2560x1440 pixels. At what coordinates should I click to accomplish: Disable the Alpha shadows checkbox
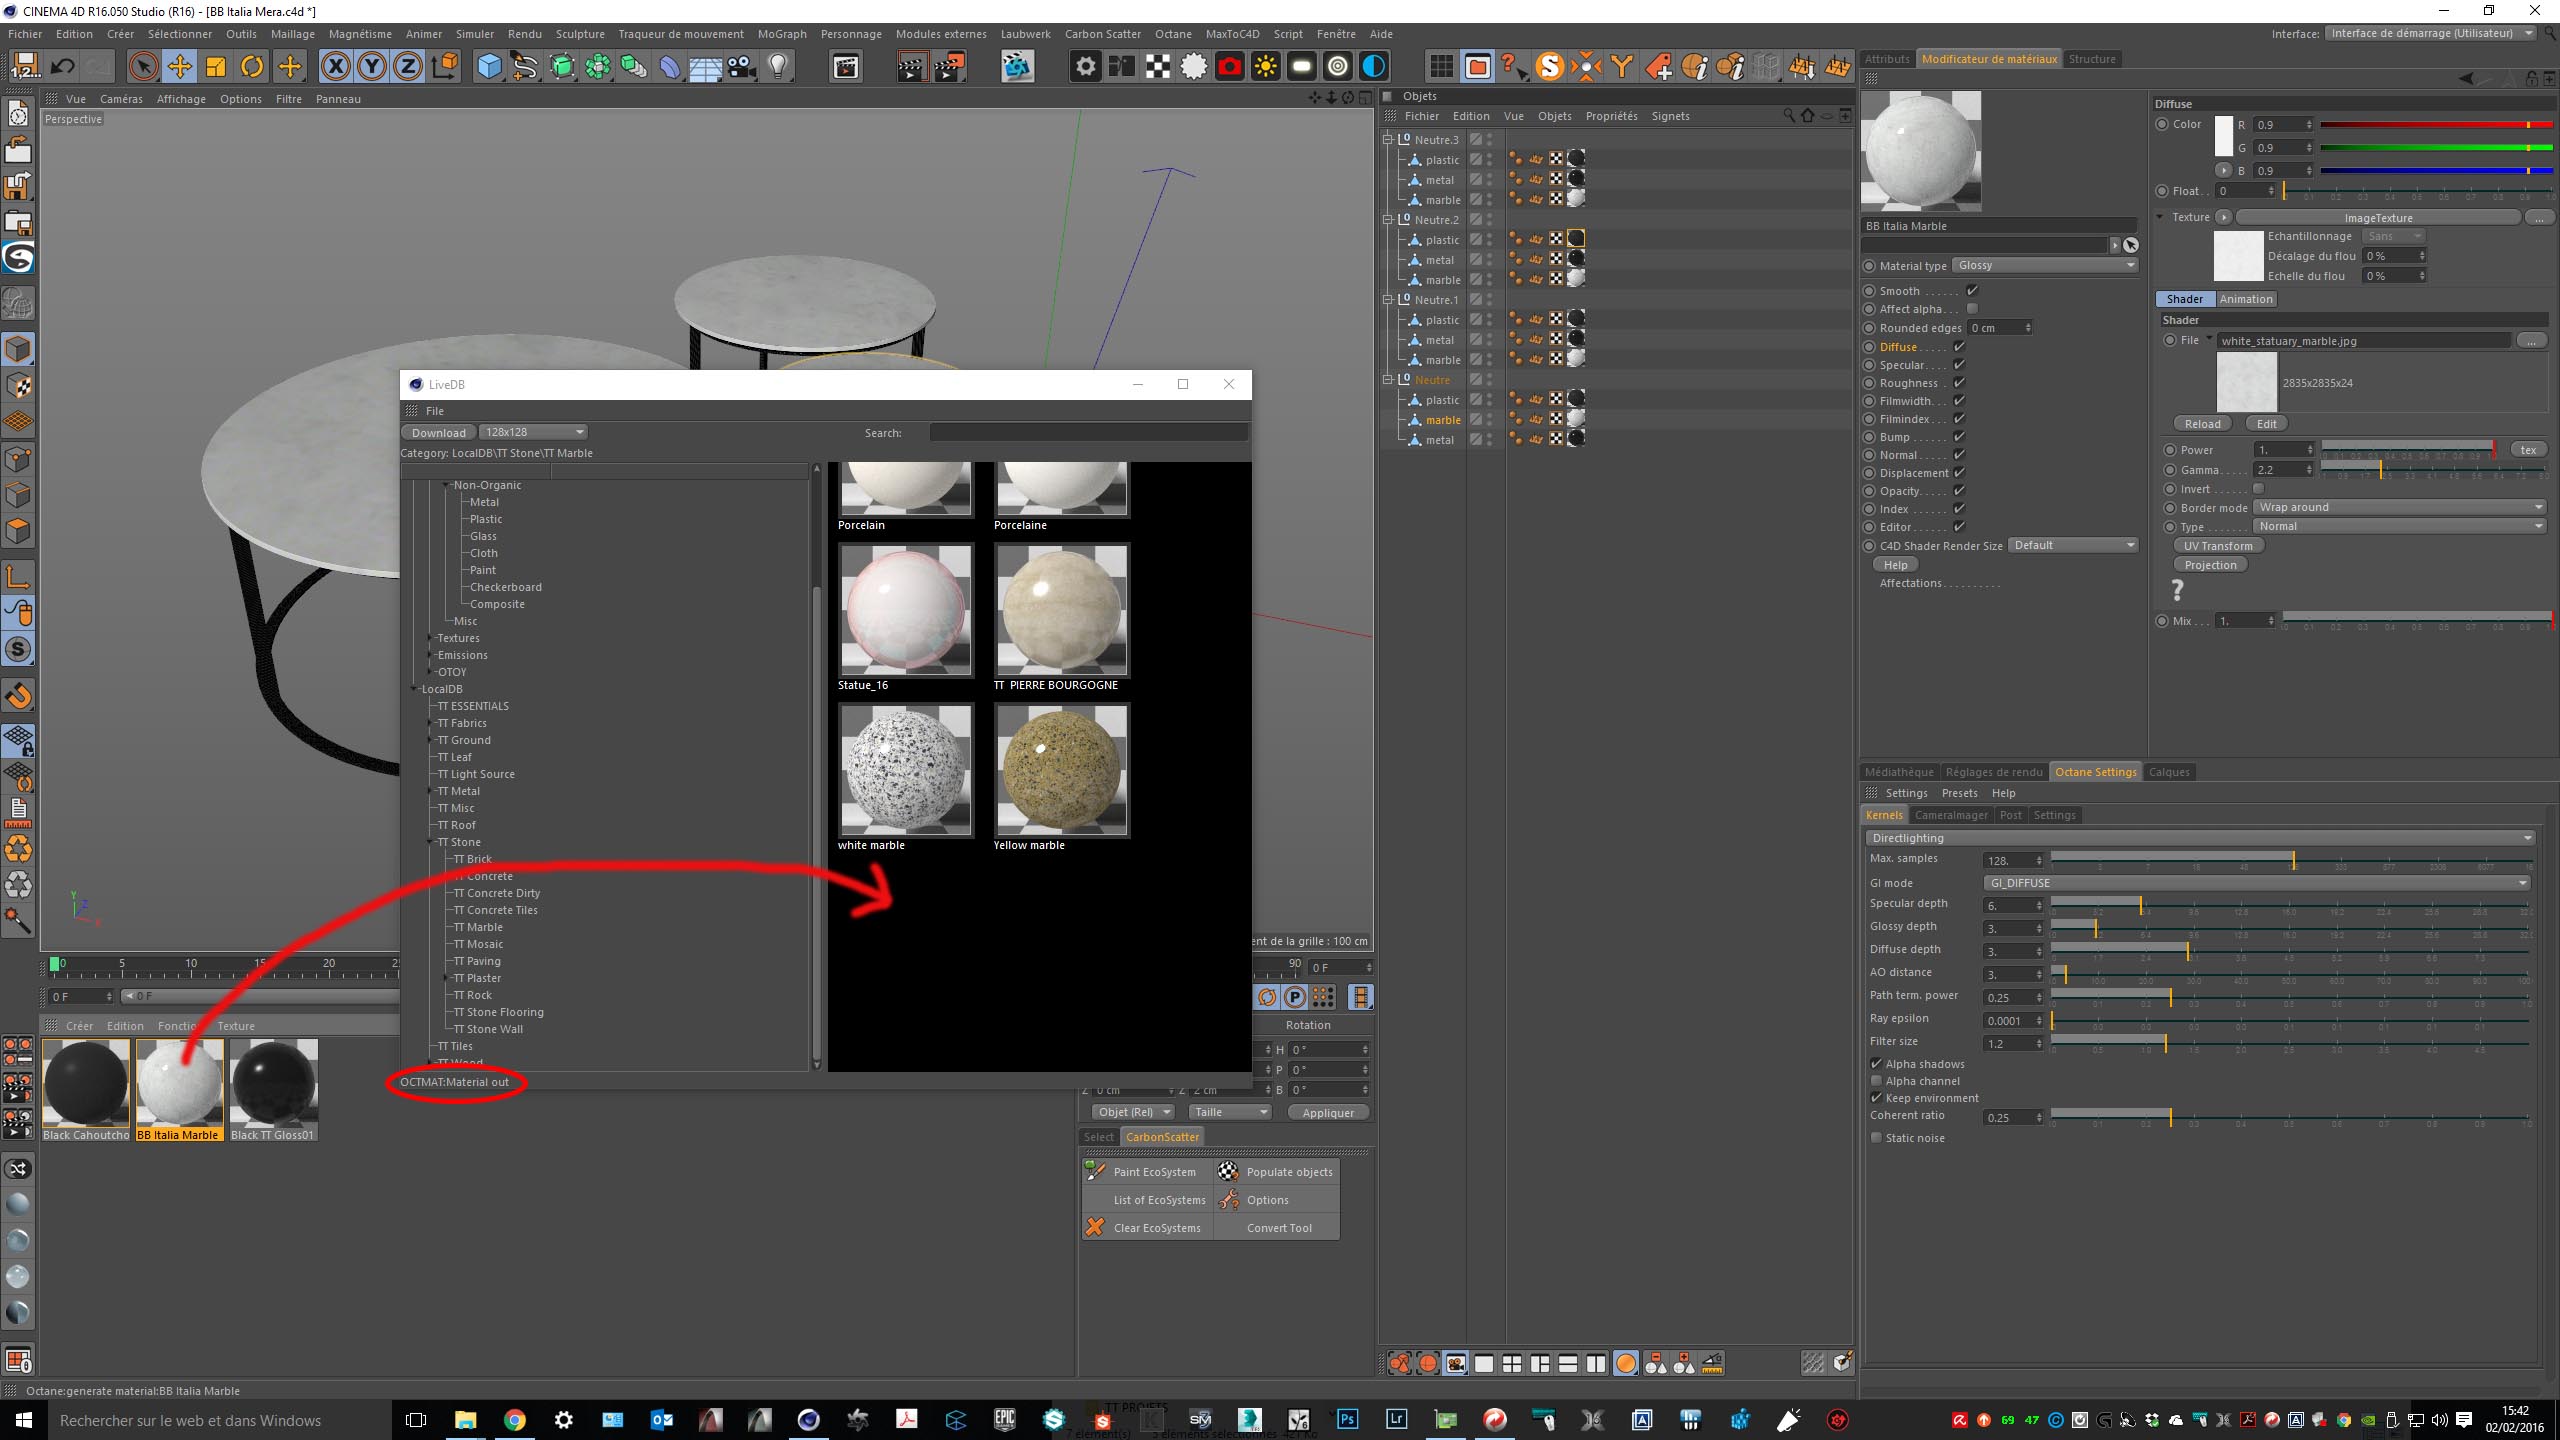pos(1876,1064)
